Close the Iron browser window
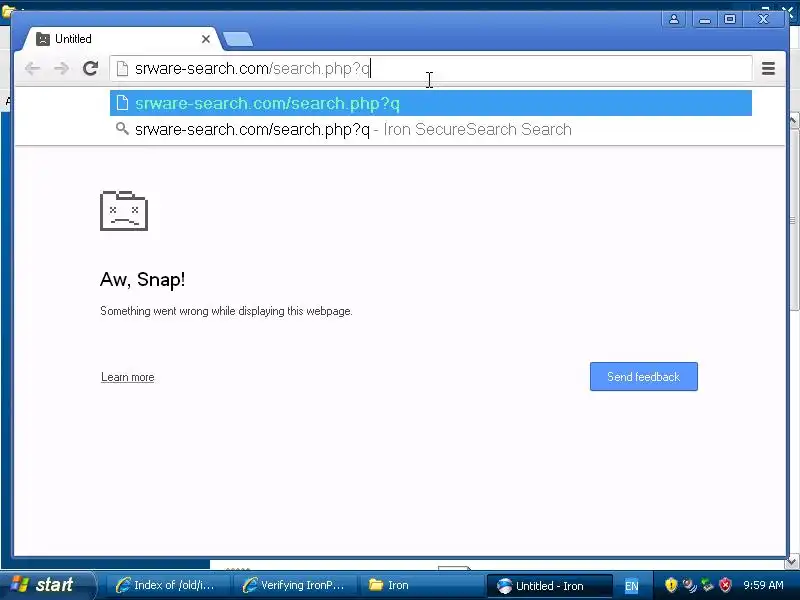 point(763,19)
